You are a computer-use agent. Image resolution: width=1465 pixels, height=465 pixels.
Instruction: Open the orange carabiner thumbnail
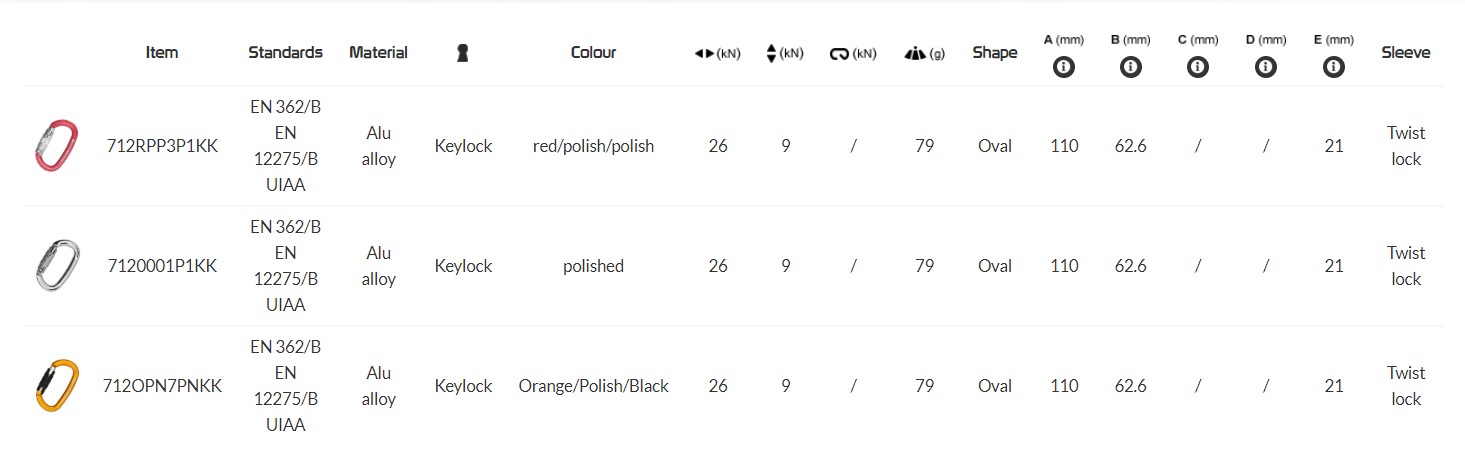coord(55,386)
